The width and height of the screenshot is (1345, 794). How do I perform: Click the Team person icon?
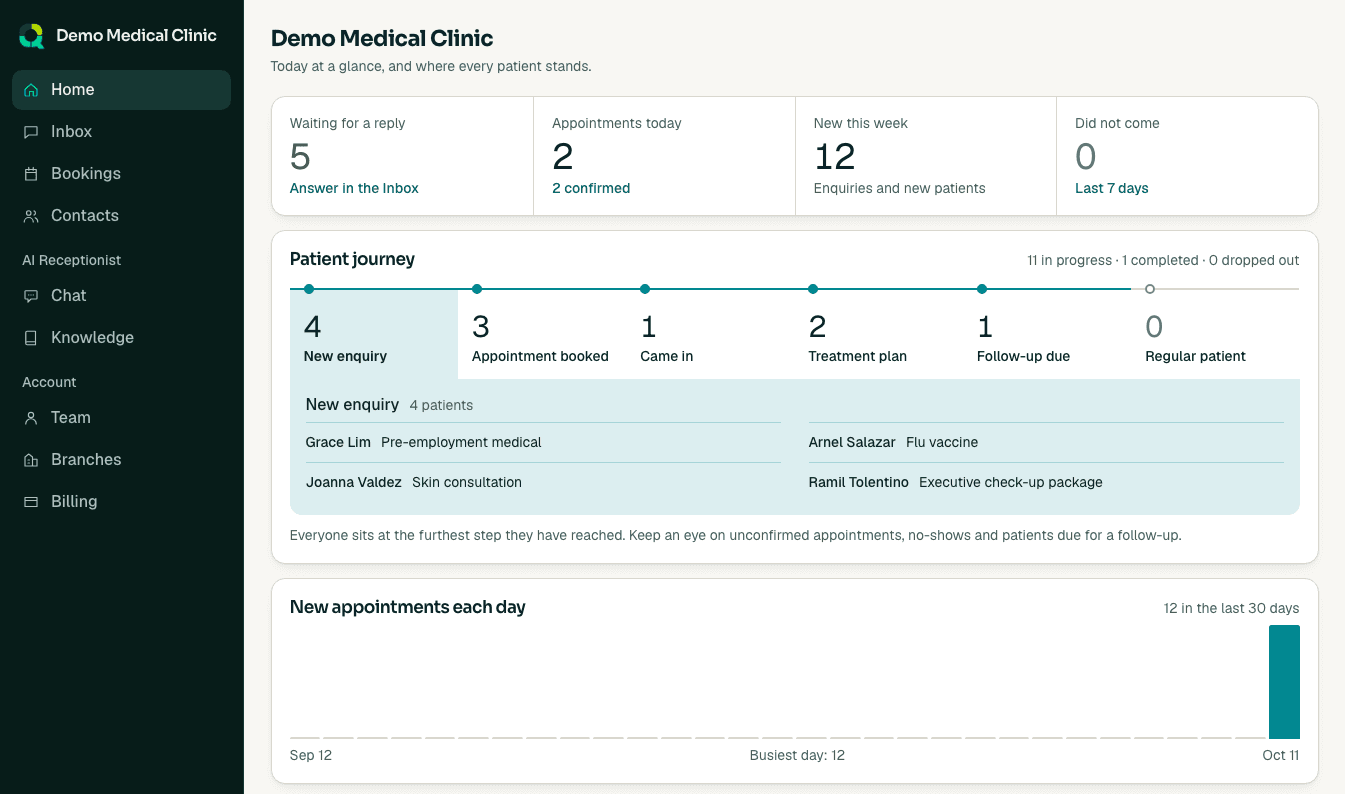[31, 418]
